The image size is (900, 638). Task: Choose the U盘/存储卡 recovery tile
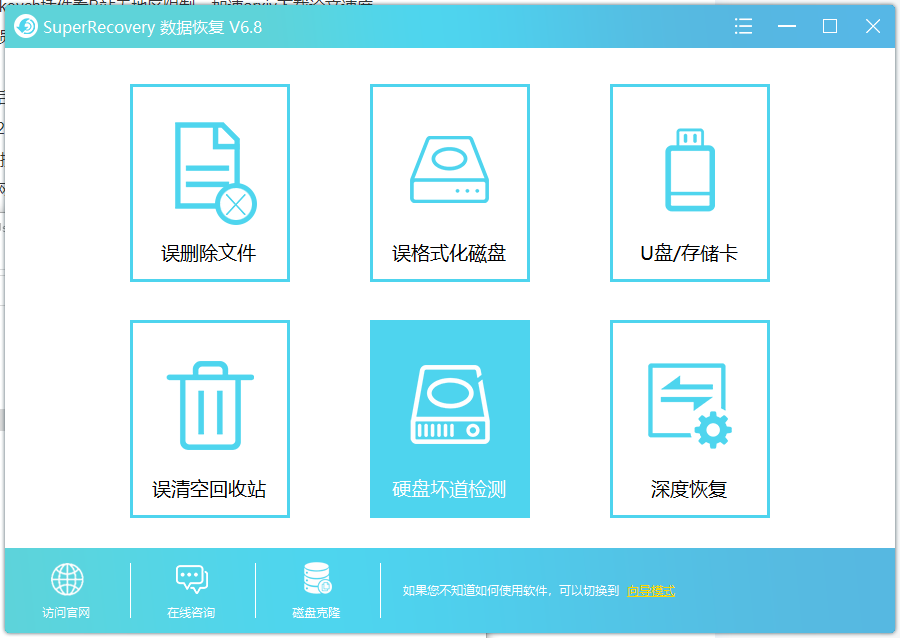[x=689, y=183]
